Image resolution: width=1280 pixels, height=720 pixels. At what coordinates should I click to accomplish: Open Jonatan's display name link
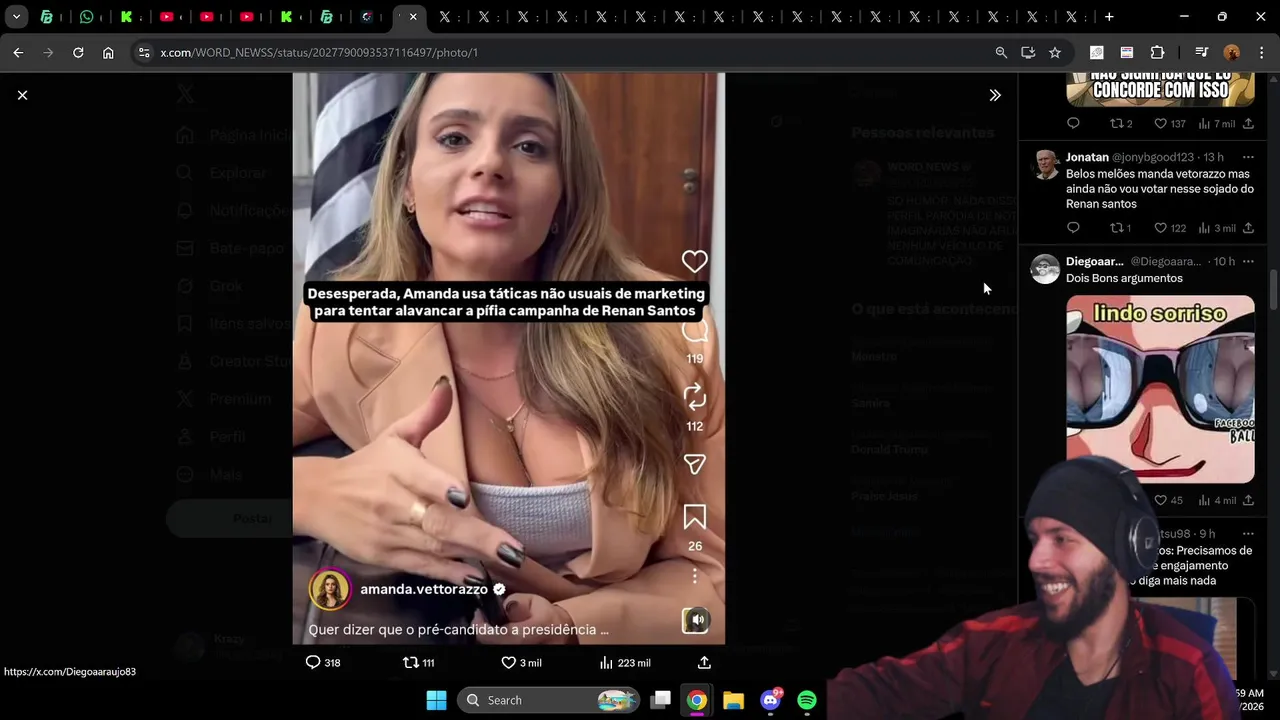[1087, 157]
